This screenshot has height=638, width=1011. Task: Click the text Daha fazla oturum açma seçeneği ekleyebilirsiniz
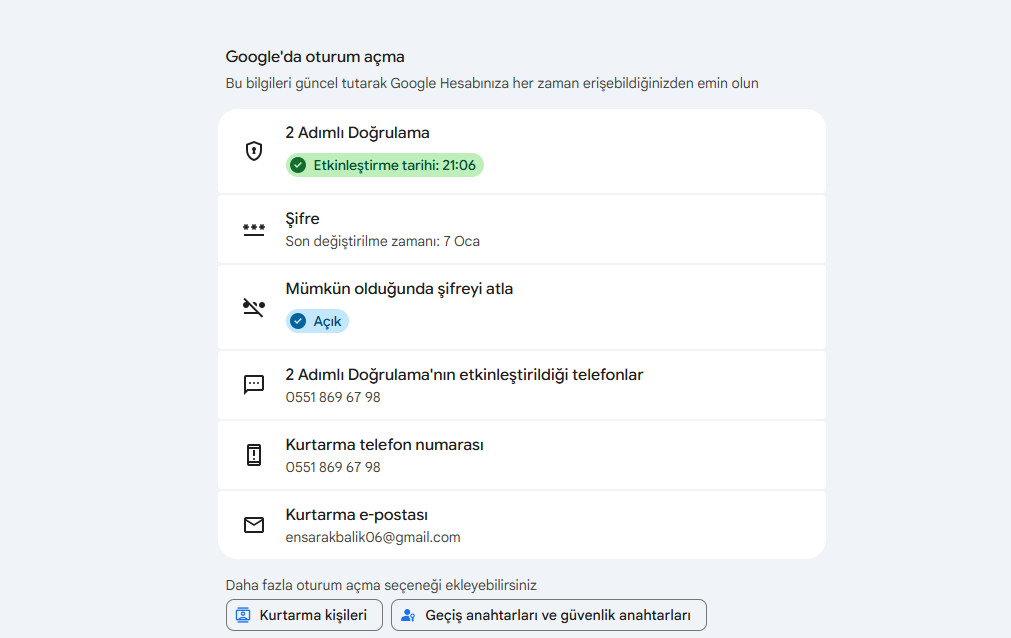pos(381,585)
